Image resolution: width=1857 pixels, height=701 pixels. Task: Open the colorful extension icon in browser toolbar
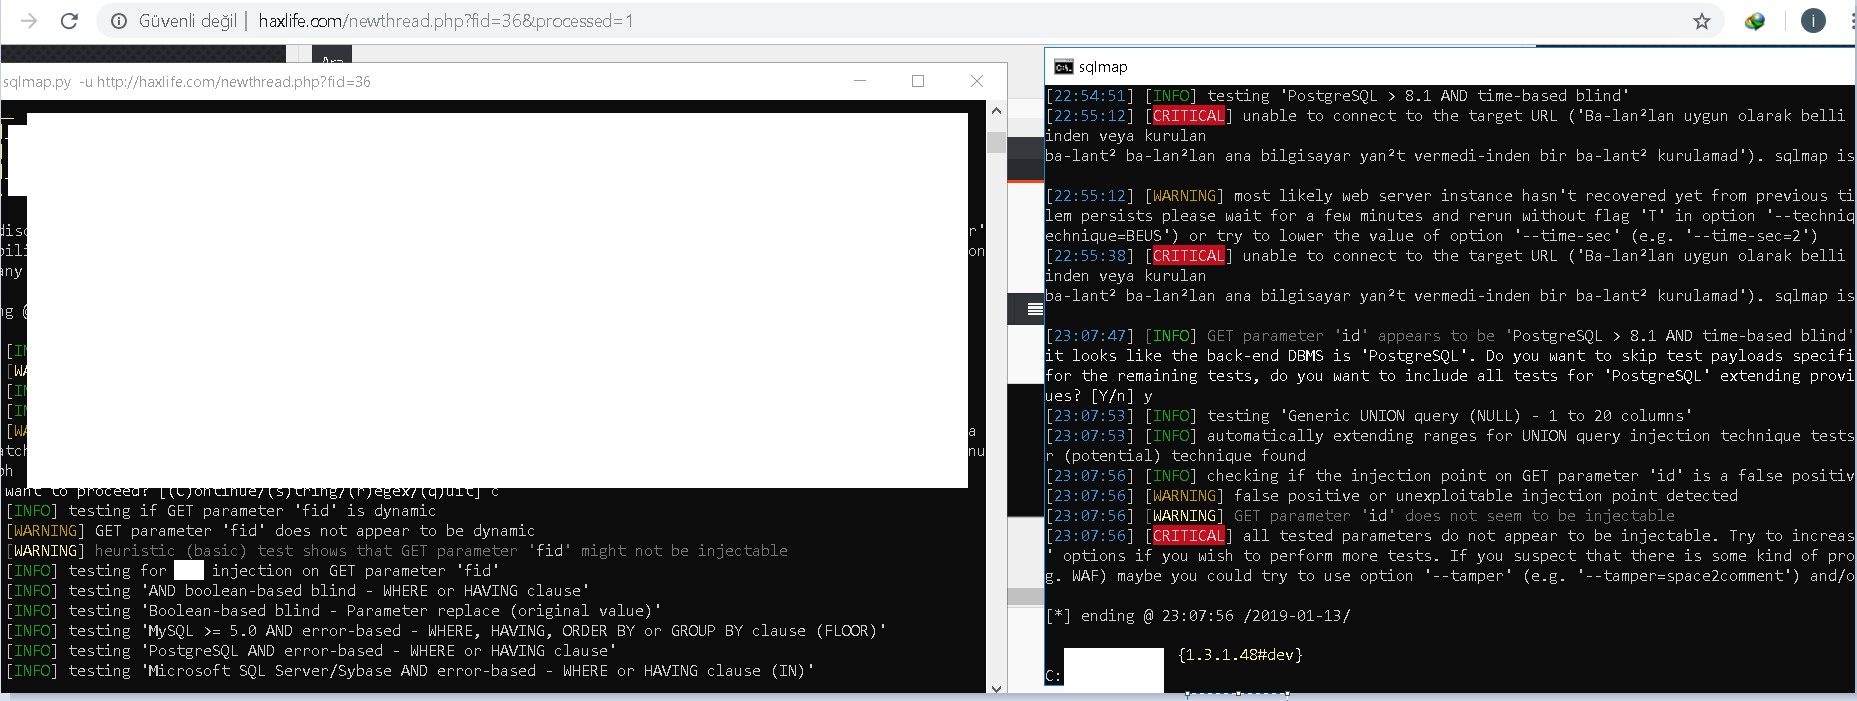(1755, 21)
